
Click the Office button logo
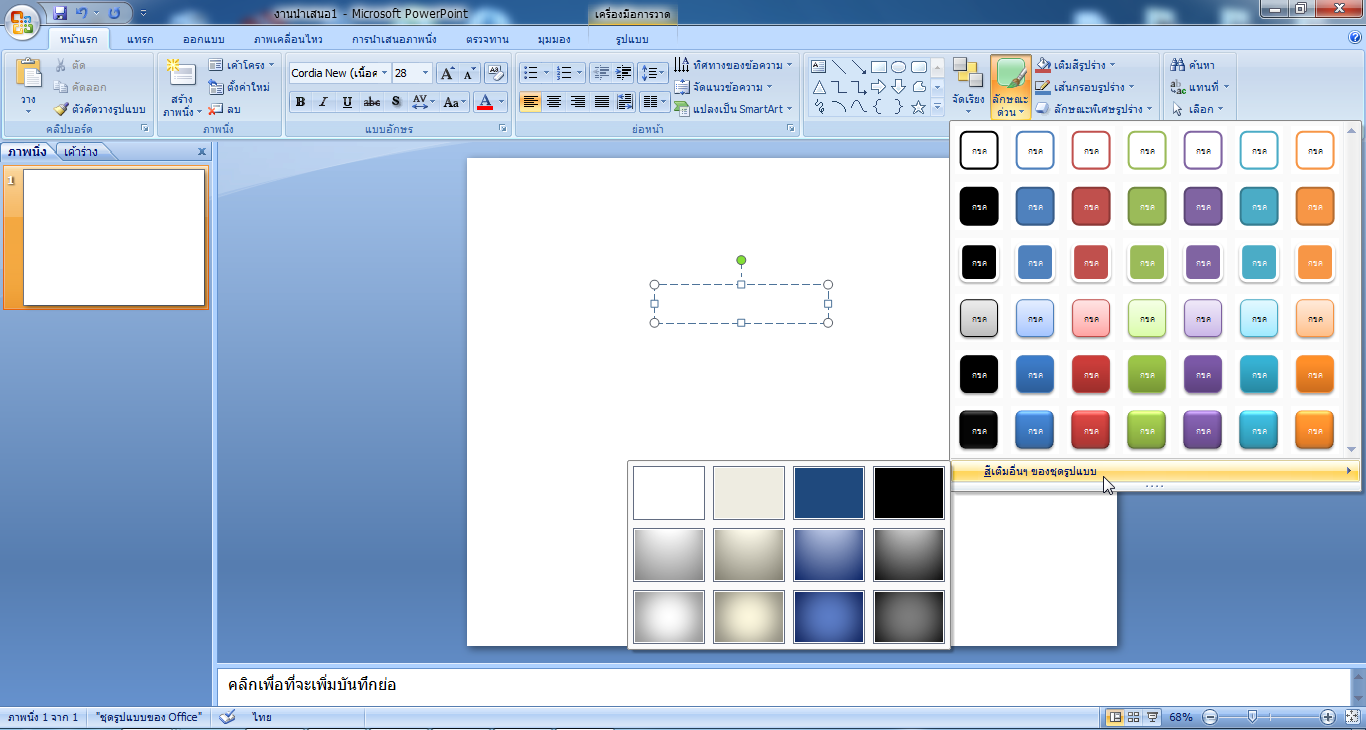22,22
